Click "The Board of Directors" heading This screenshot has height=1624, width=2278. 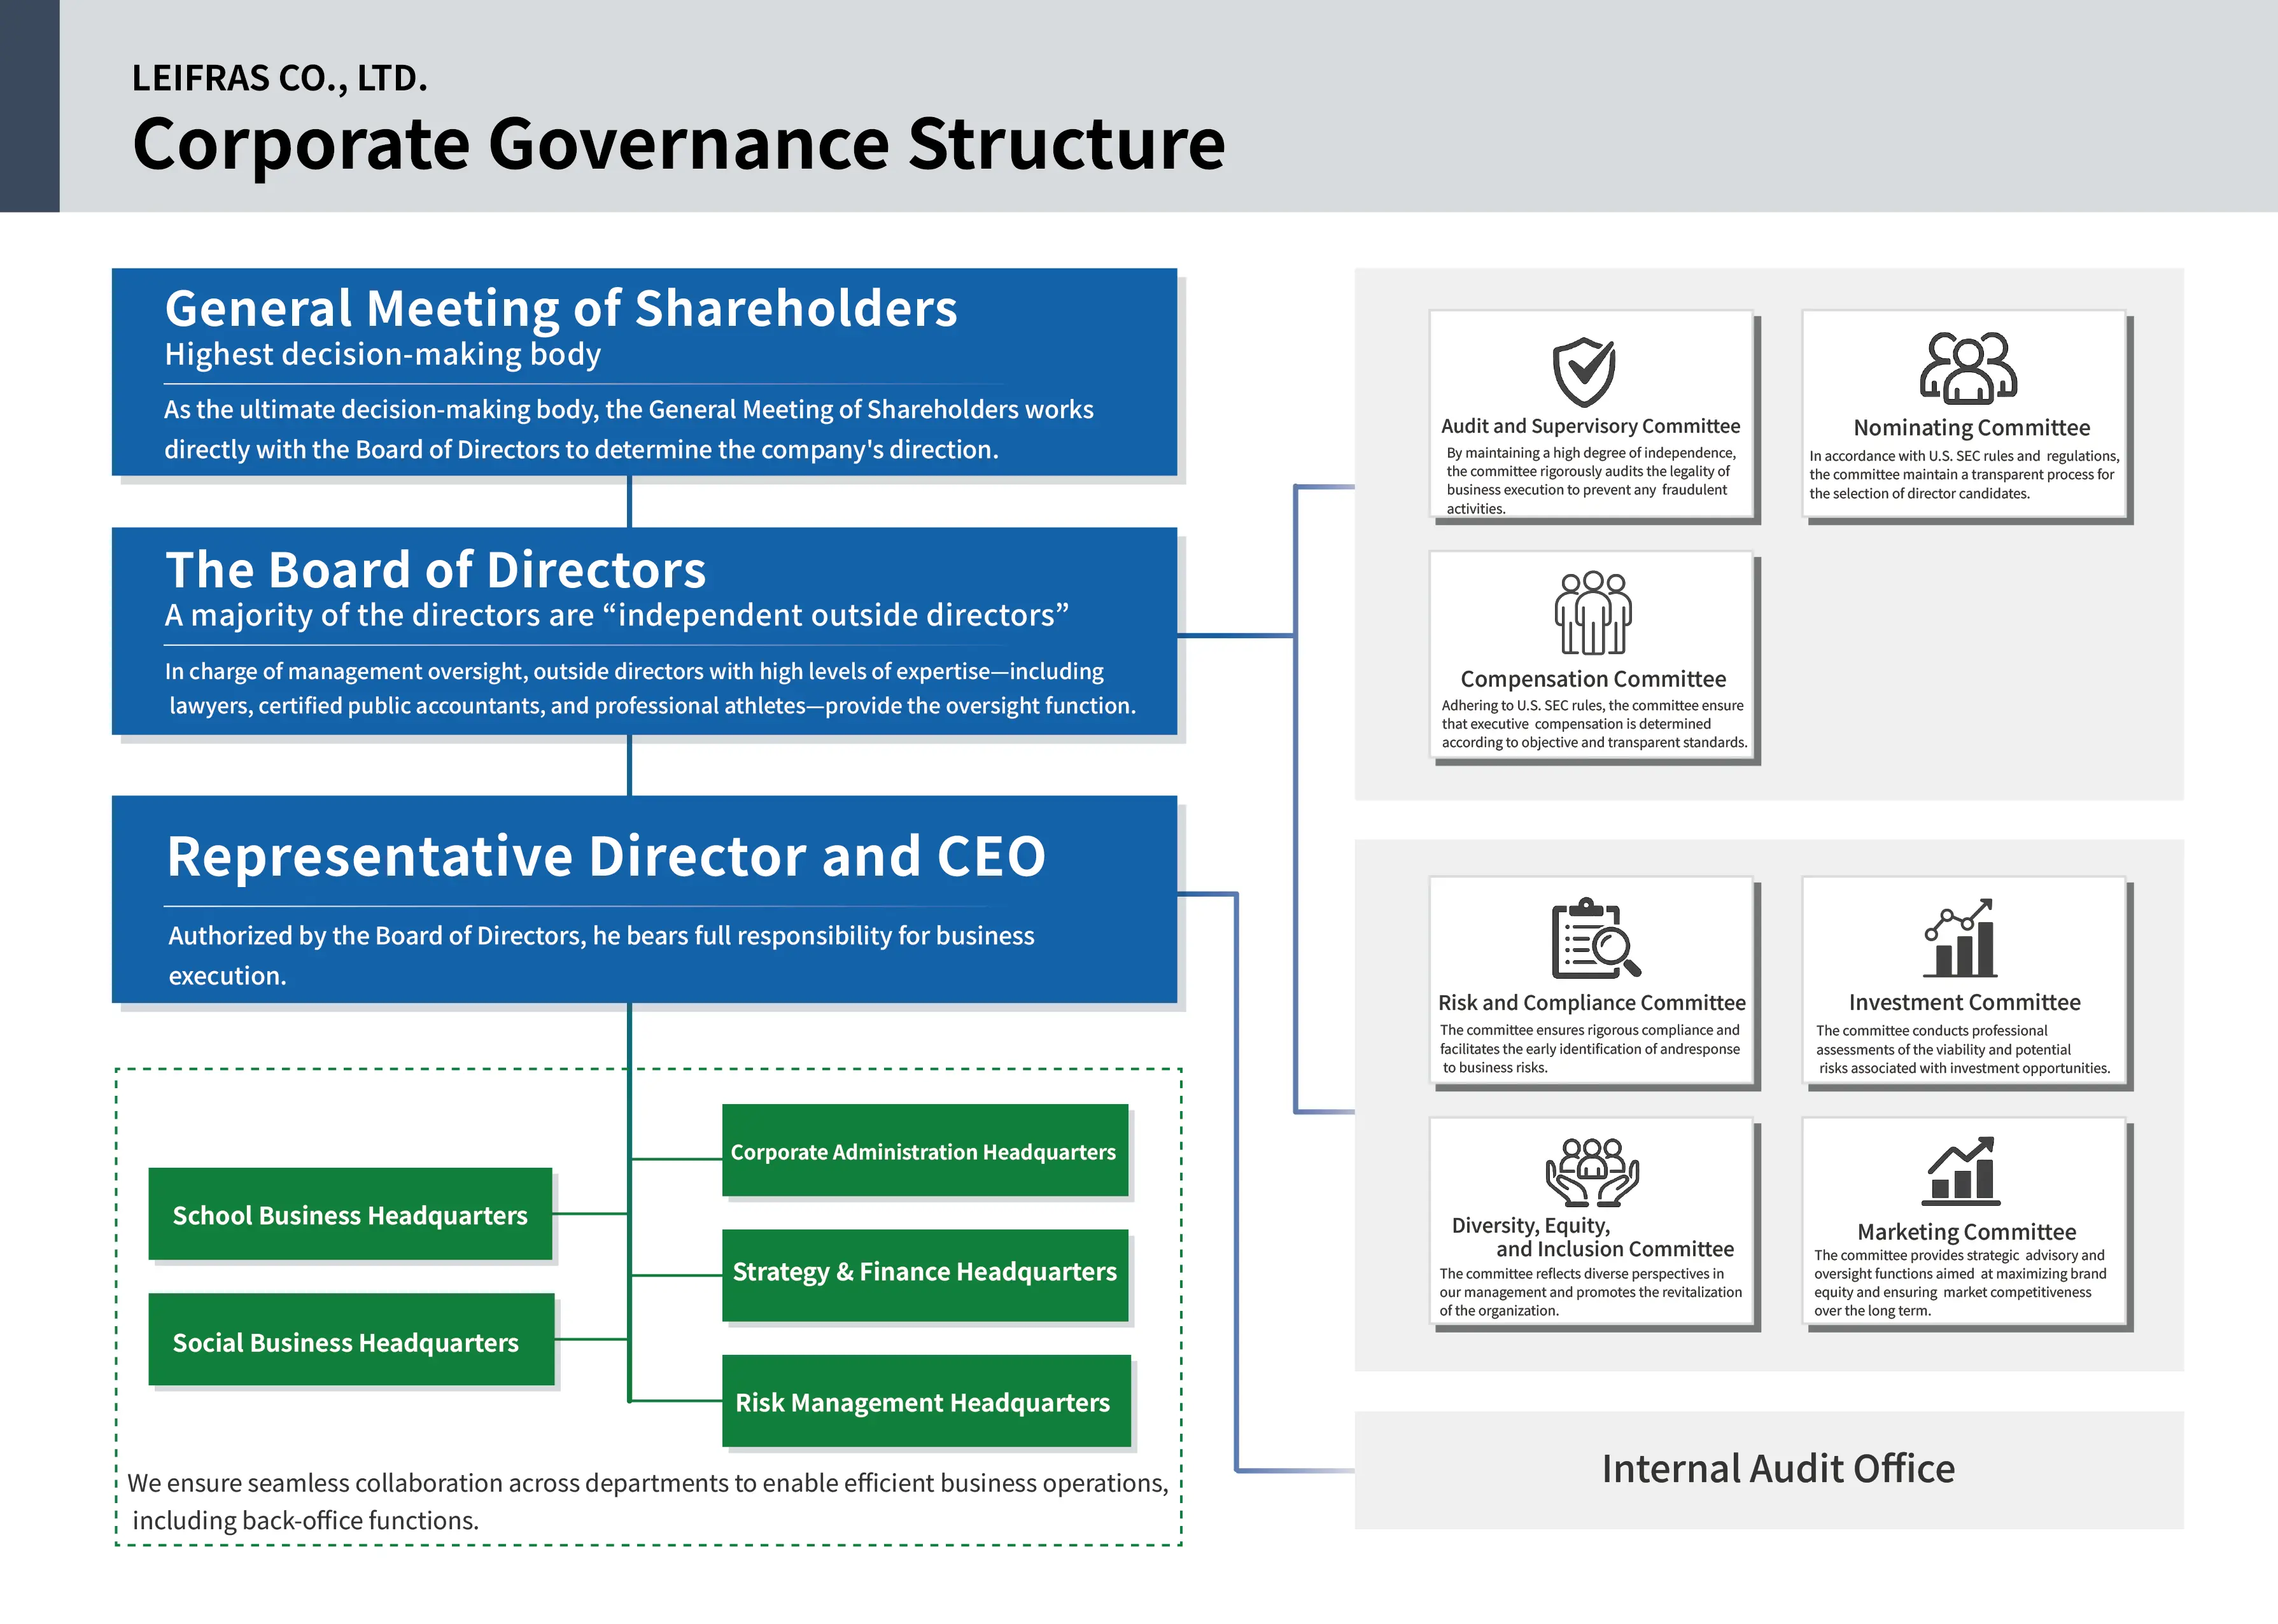pyautogui.click(x=436, y=569)
